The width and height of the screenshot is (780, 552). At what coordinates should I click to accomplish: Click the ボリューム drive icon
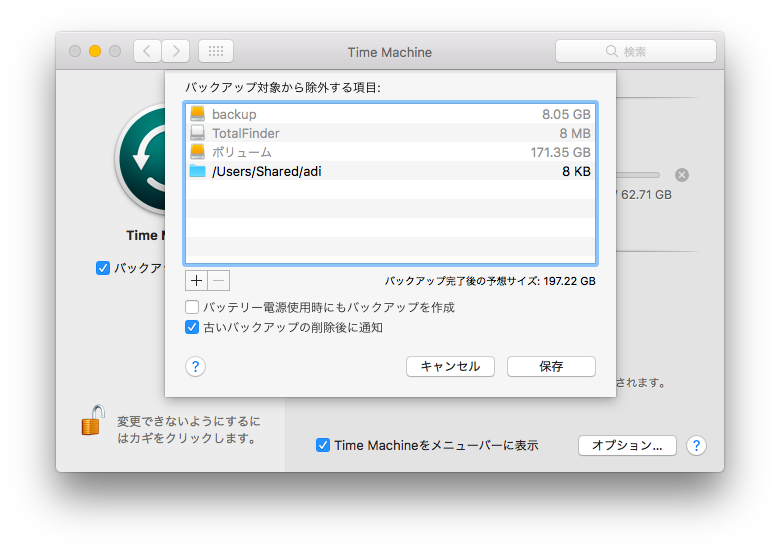(x=197, y=152)
